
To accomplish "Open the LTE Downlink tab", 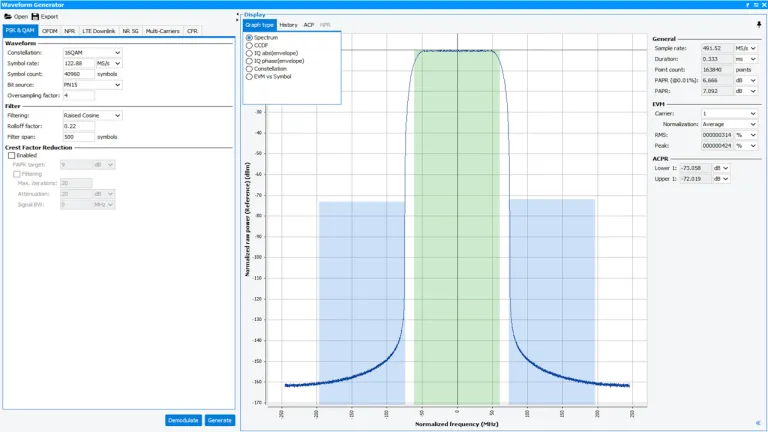I will coord(98,31).
